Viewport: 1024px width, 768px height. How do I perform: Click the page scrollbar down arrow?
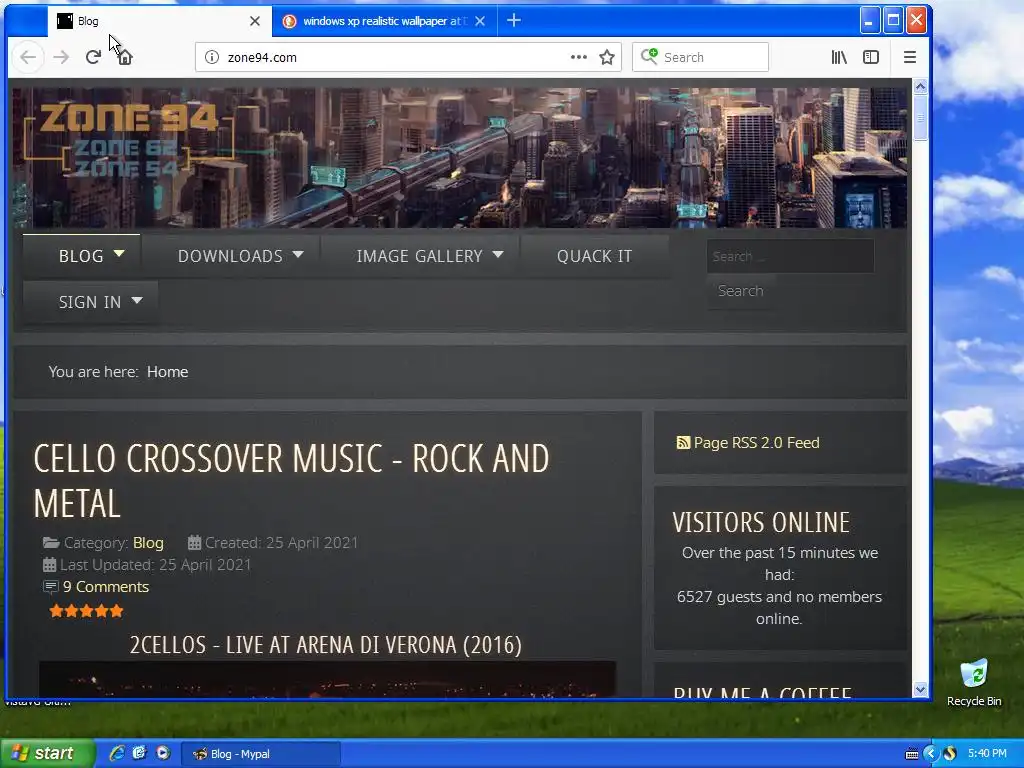pyautogui.click(x=920, y=690)
